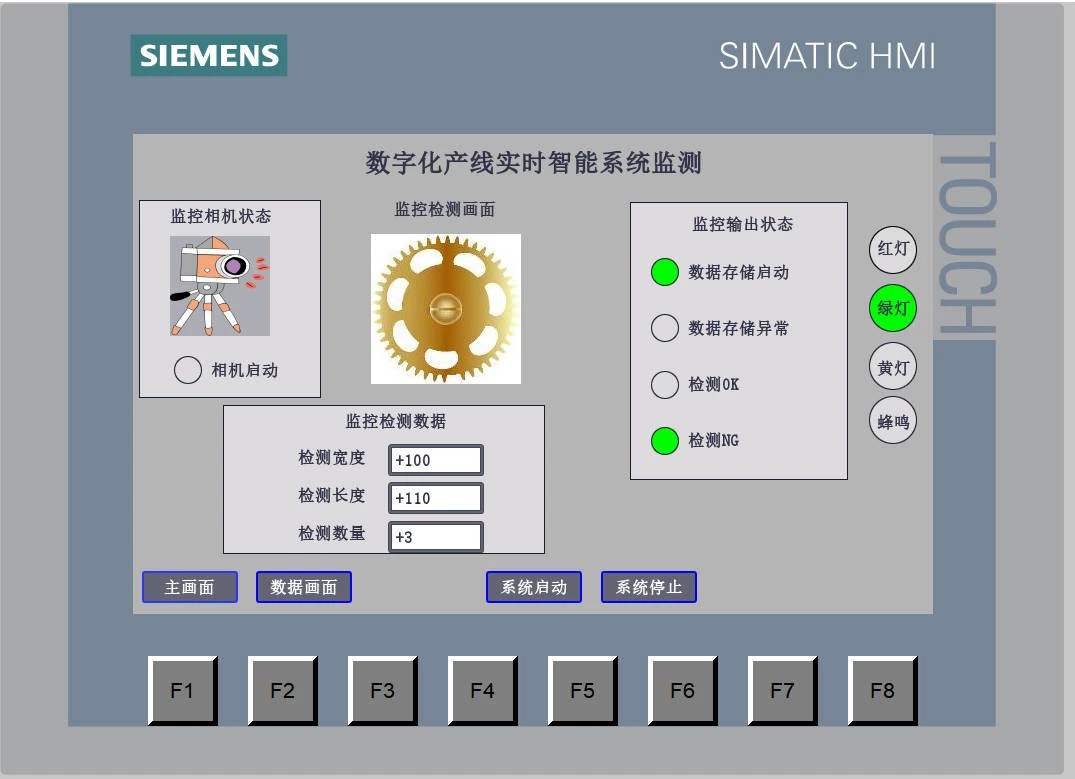Click the 数据存储异常 indicator

point(665,328)
